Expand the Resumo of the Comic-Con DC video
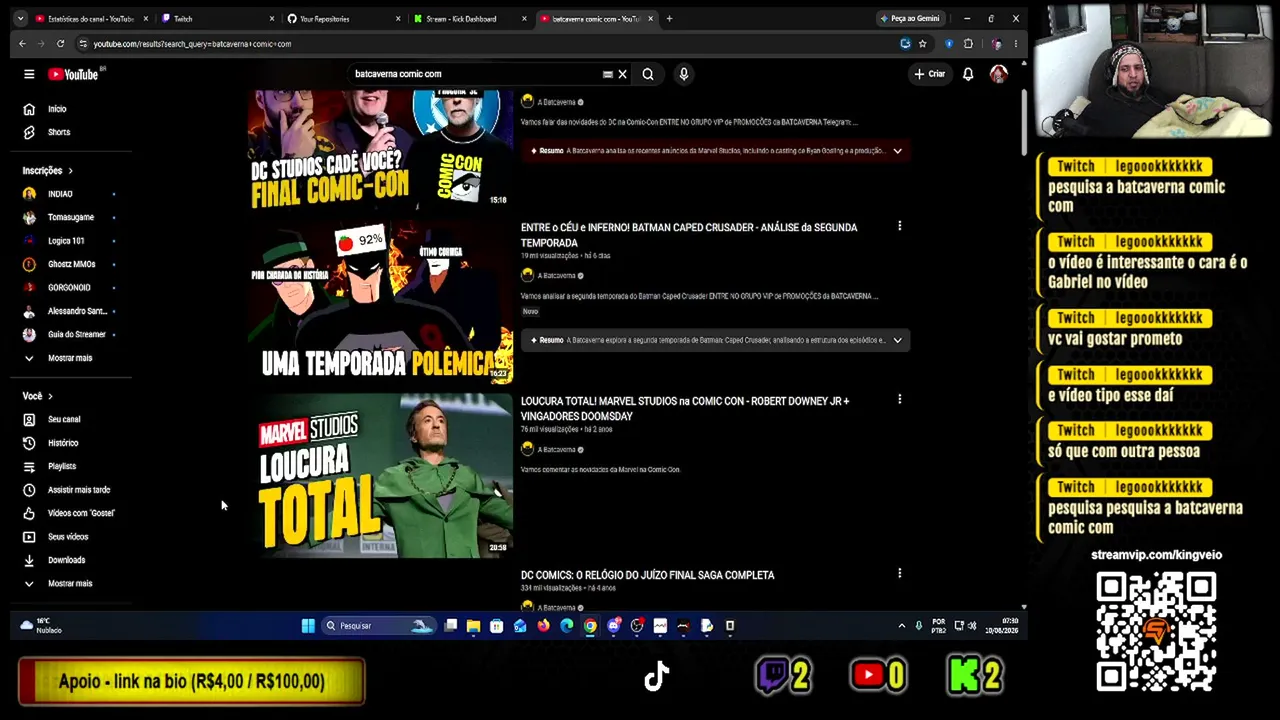 tap(897, 151)
